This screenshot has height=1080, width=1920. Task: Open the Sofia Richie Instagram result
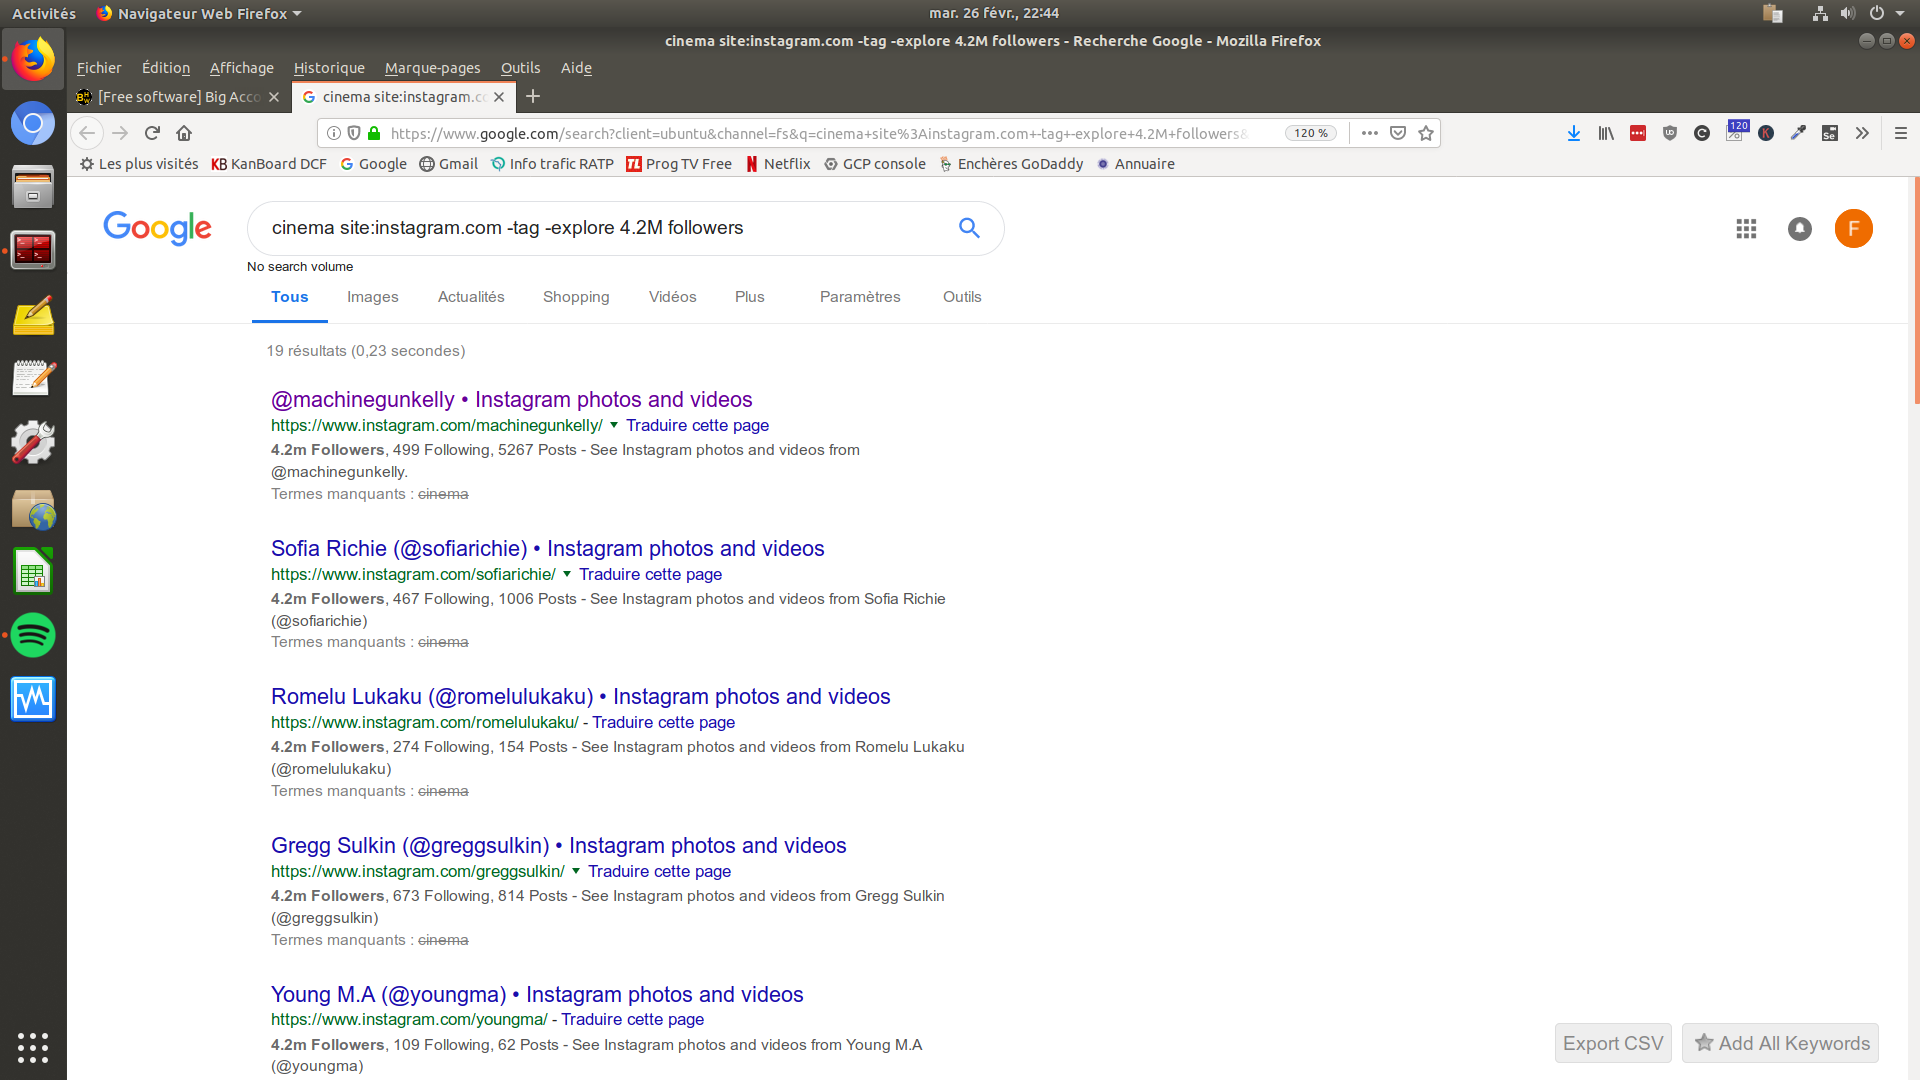click(x=548, y=549)
